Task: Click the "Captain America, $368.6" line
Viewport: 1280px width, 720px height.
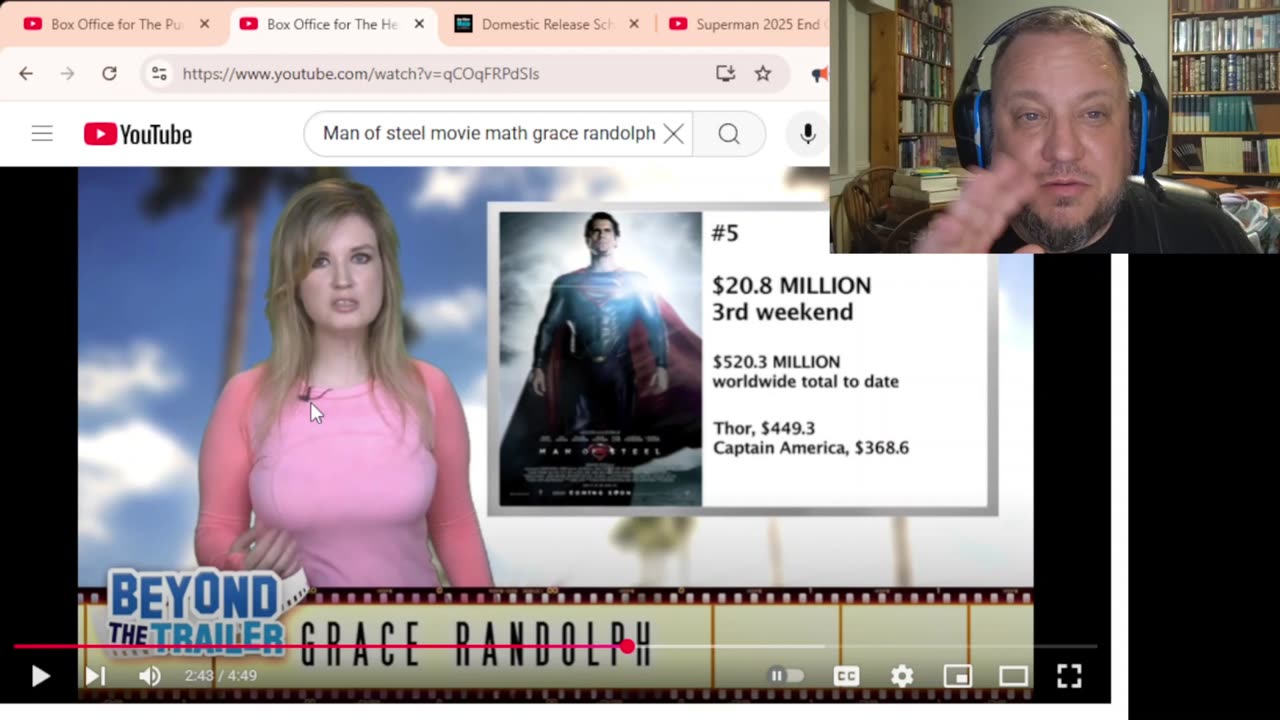Action: pos(811,448)
